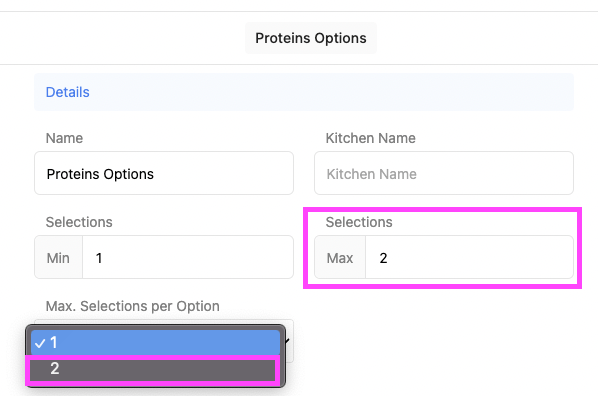Click the empty Kitchen Name input
The height and width of the screenshot is (396, 598).
(x=444, y=173)
